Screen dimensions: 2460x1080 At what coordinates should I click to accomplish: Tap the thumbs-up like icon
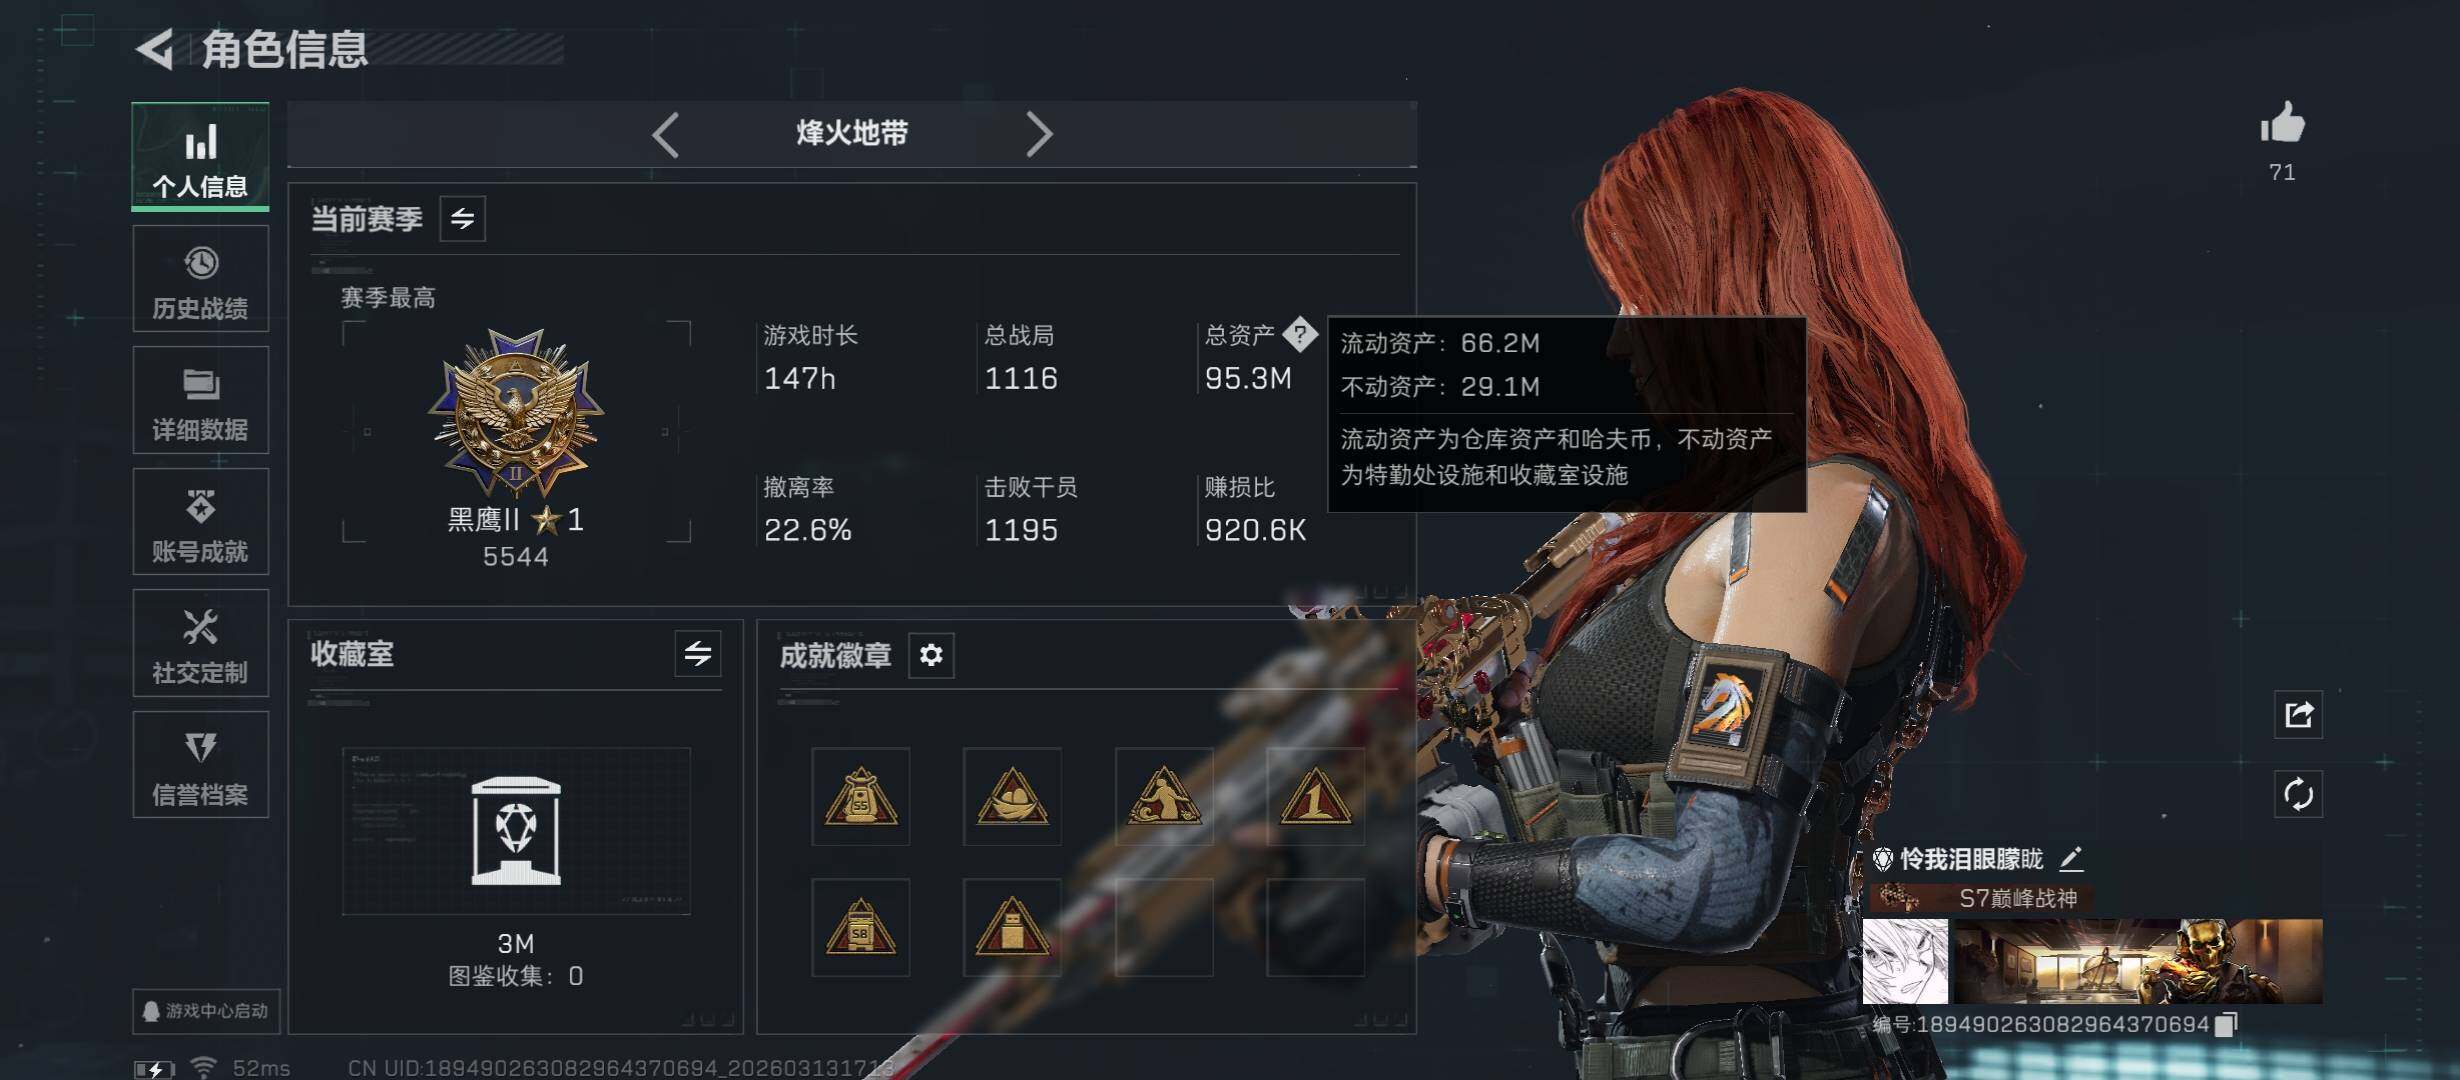[2282, 125]
